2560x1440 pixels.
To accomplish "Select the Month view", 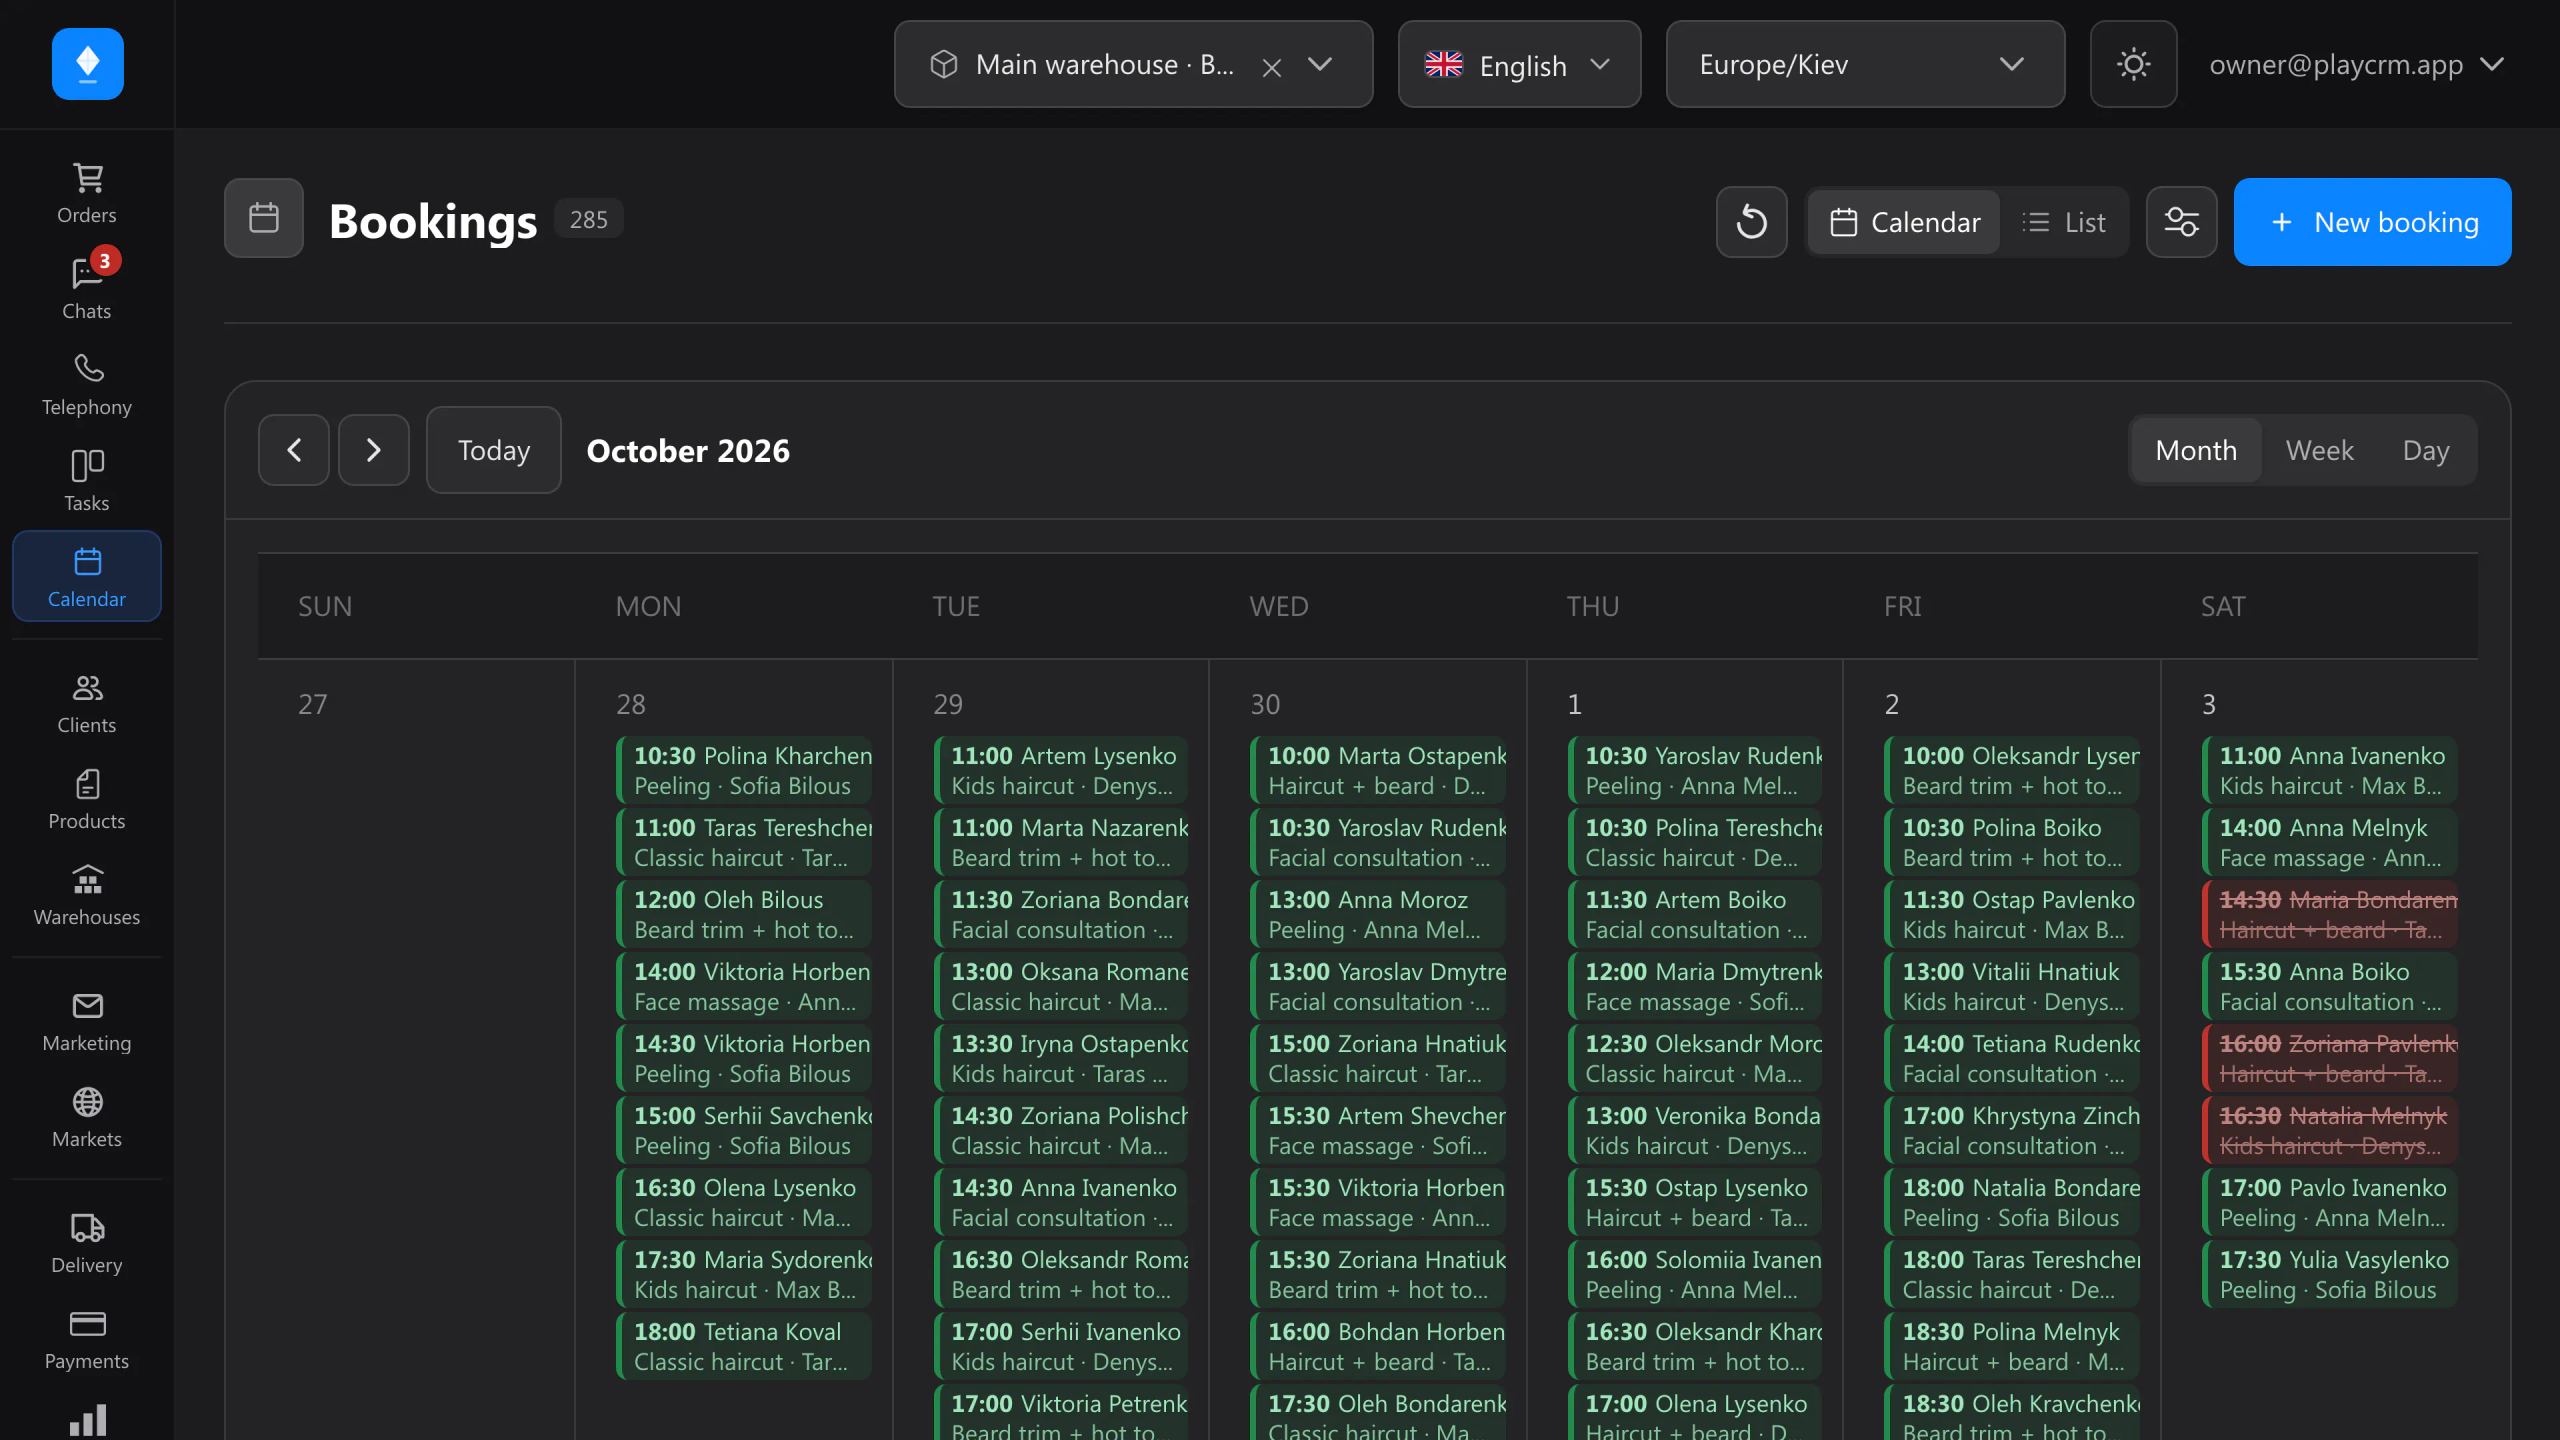I will point(2196,450).
